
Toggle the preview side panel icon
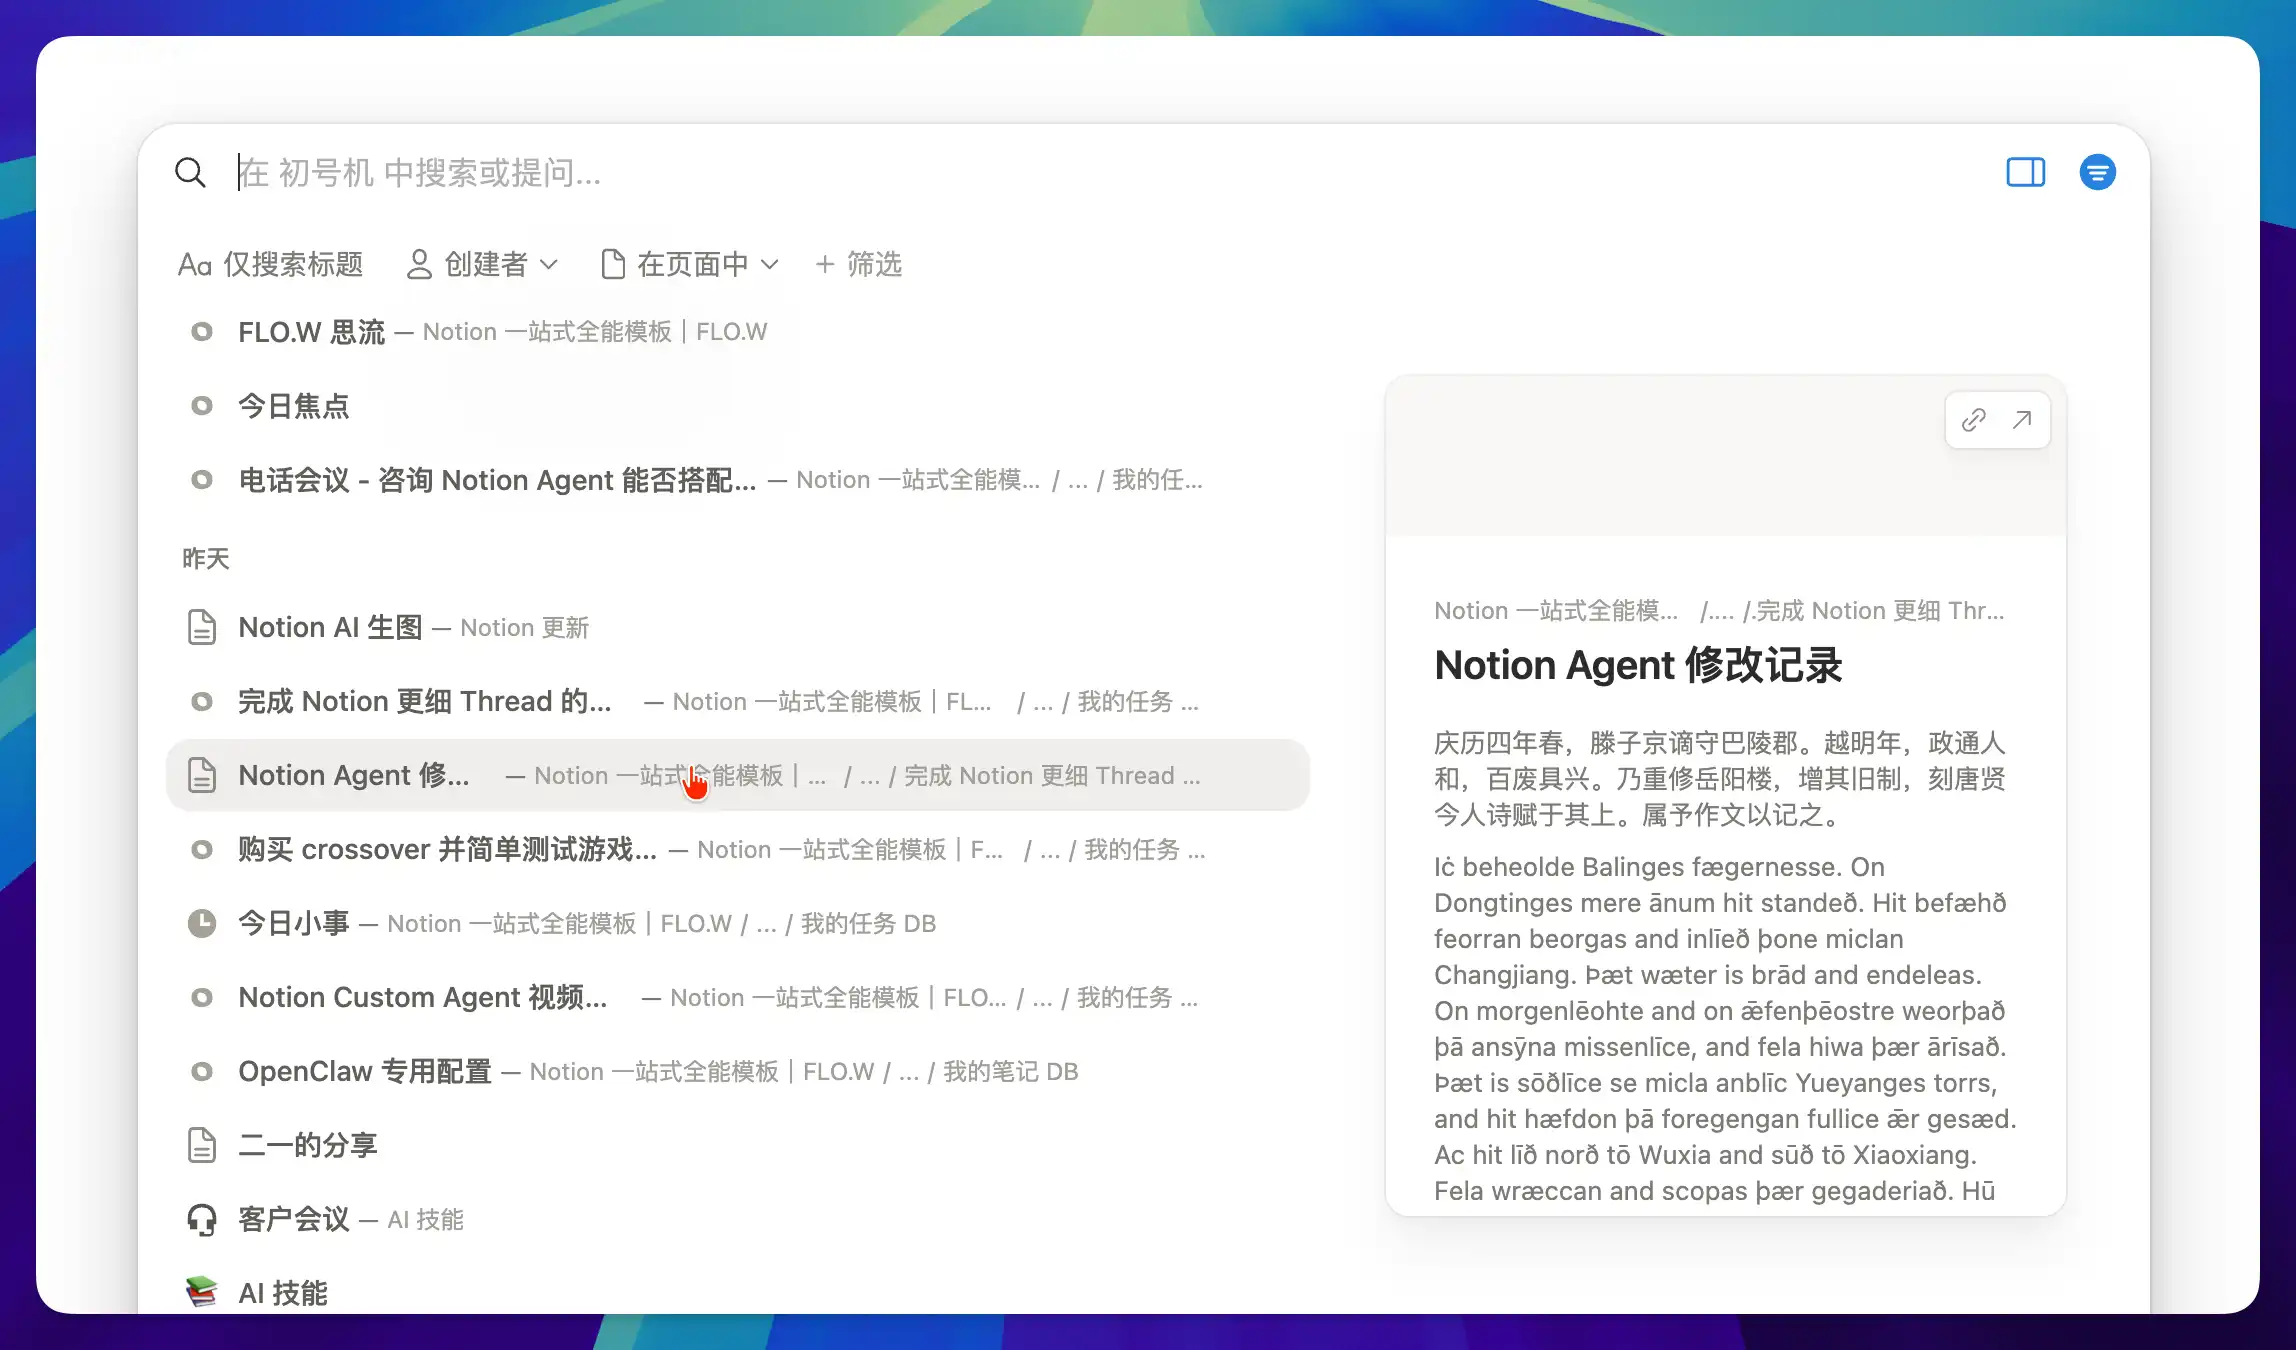(x=2025, y=173)
